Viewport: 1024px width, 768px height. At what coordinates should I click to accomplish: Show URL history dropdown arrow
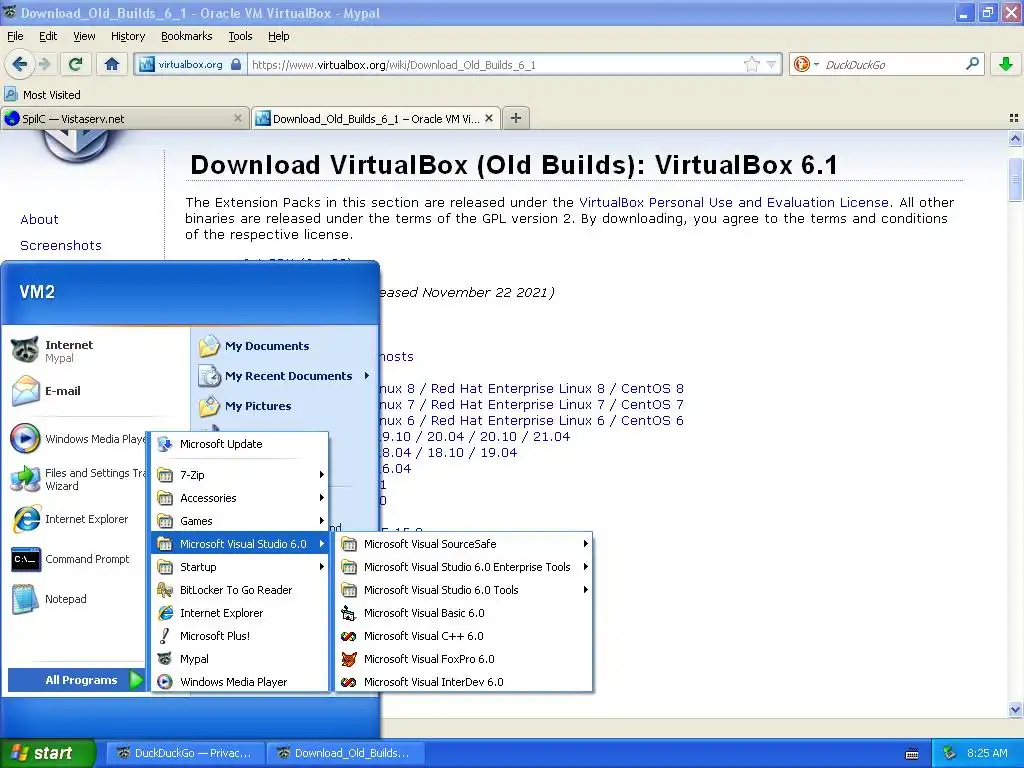click(x=771, y=64)
